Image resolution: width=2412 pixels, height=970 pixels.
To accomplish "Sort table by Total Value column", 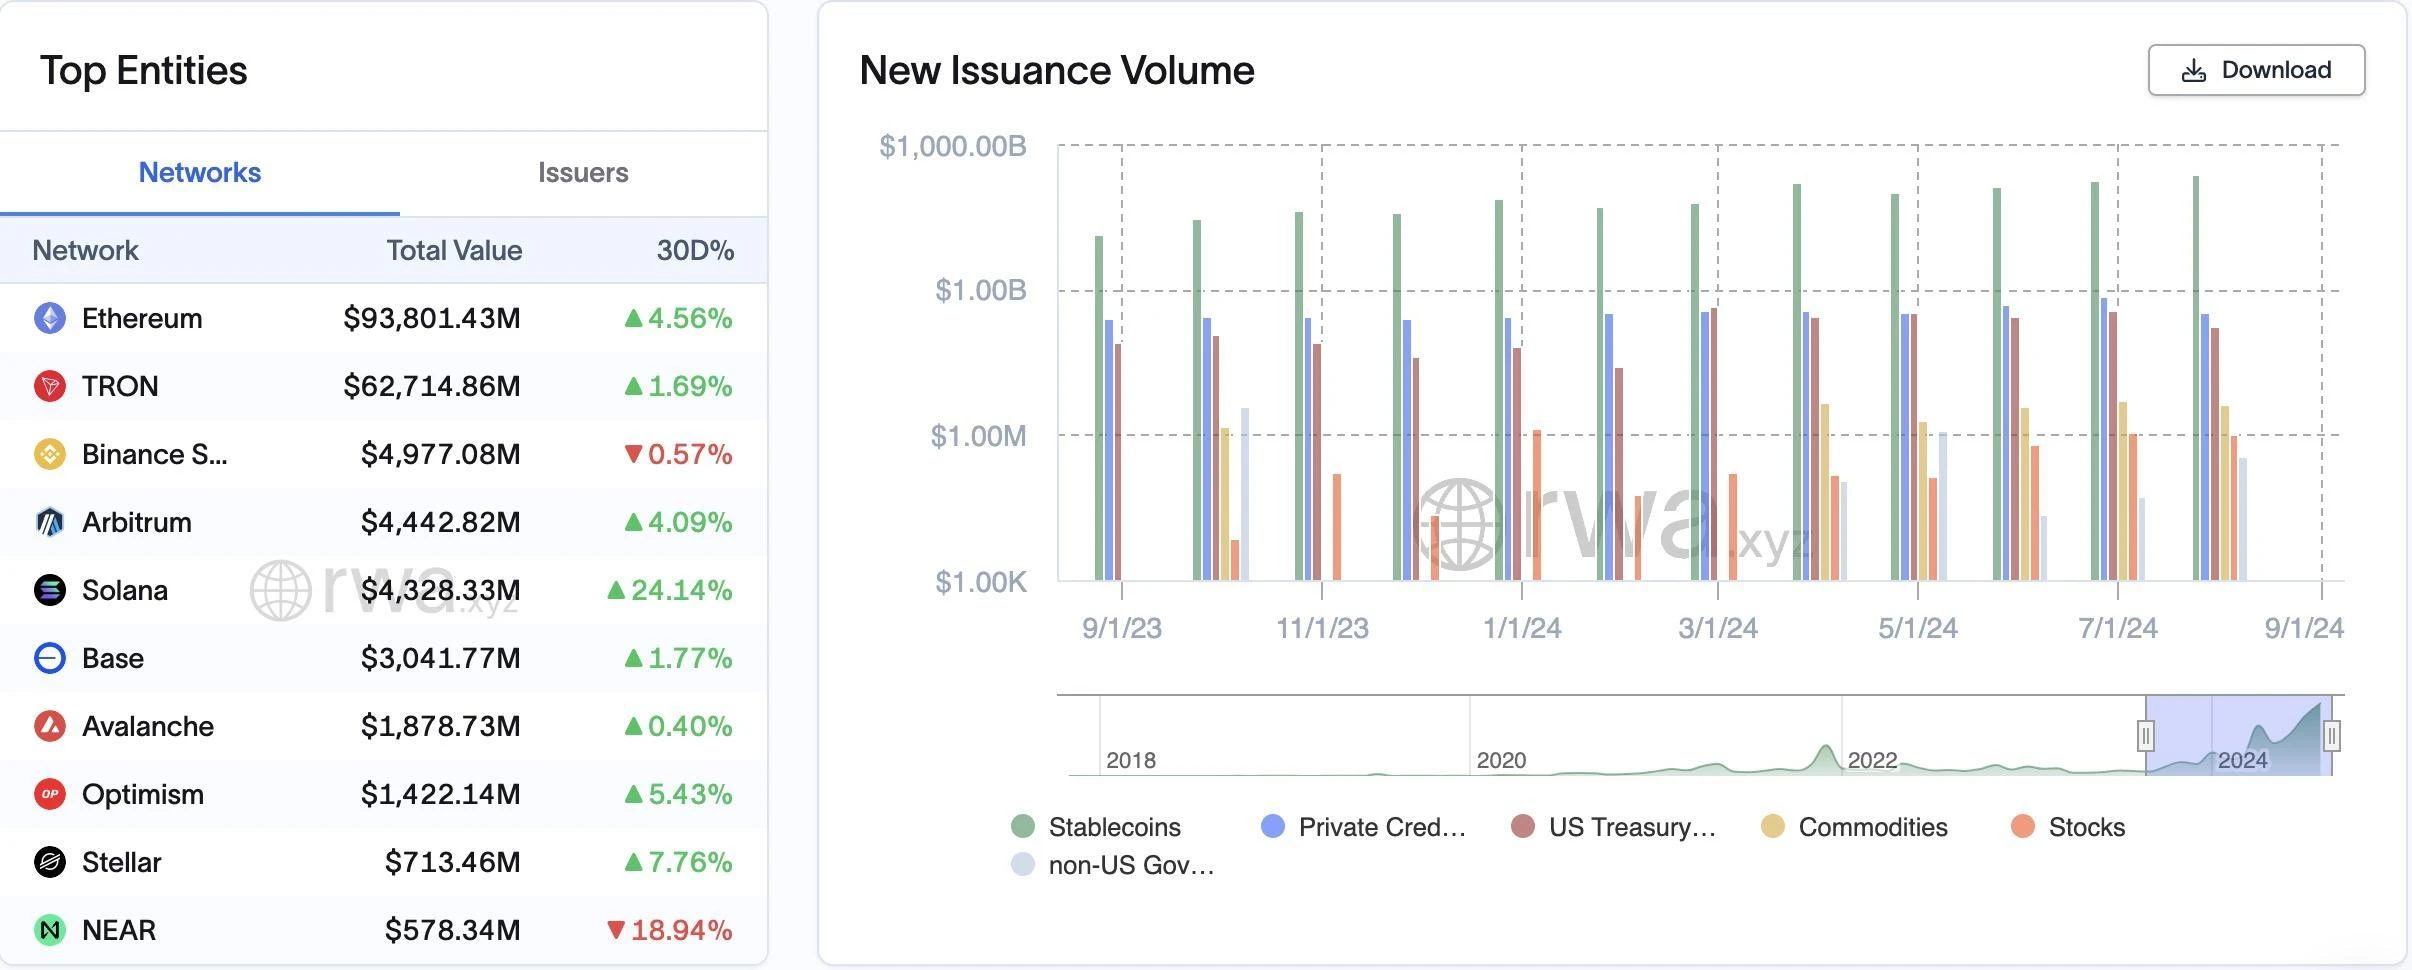I will (x=454, y=250).
